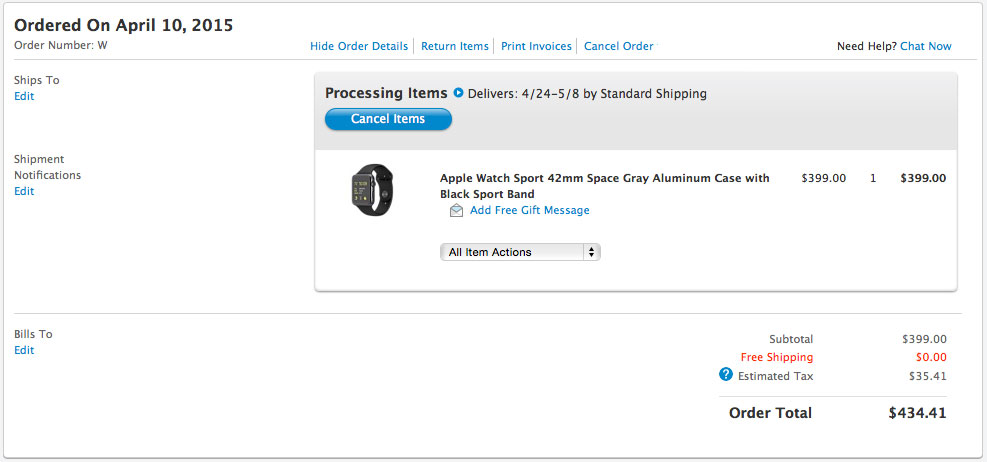Edit Shipment Notifications settings

click(24, 191)
